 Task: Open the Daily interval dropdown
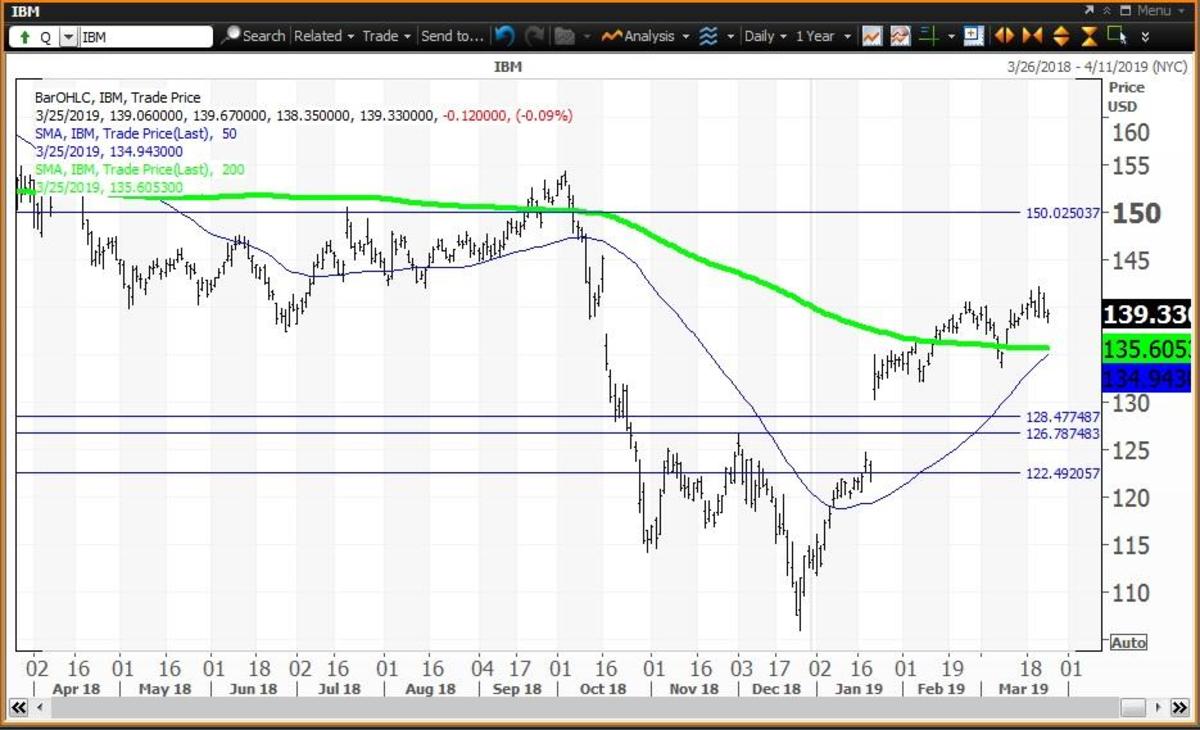click(x=766, y=36)
